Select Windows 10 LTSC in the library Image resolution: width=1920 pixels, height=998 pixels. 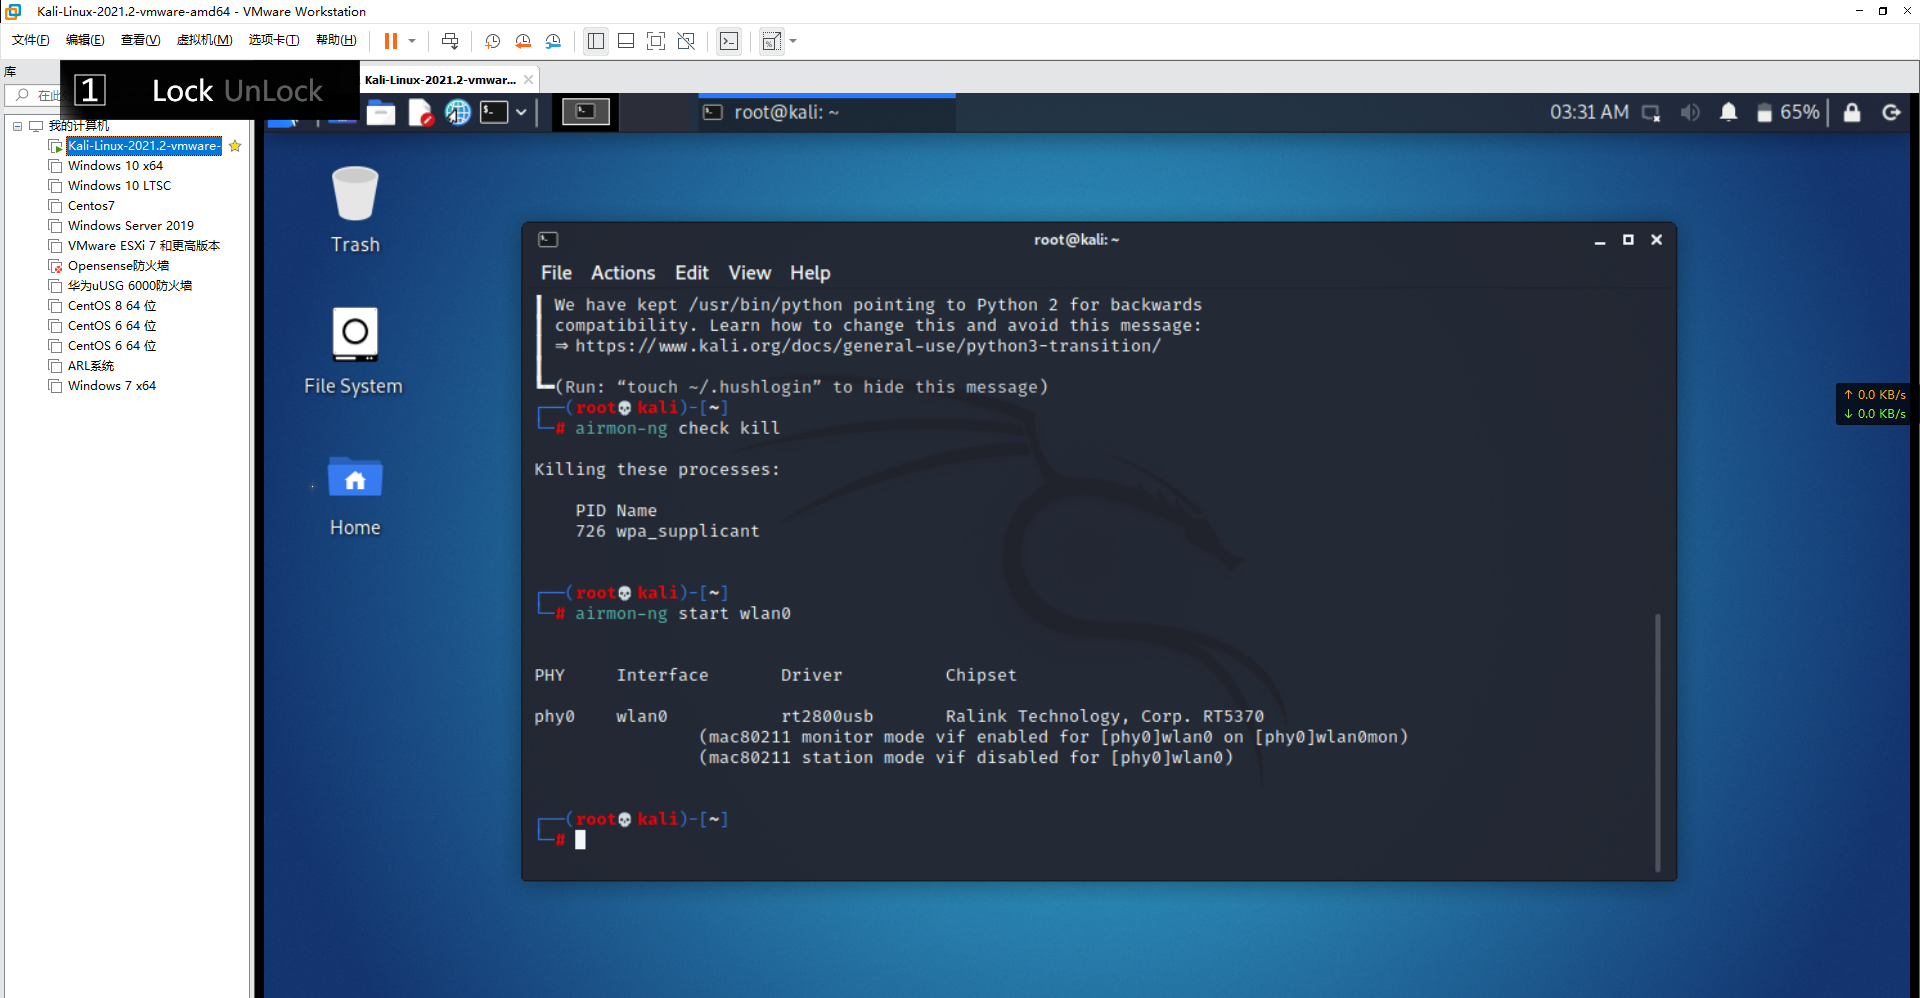119,186
